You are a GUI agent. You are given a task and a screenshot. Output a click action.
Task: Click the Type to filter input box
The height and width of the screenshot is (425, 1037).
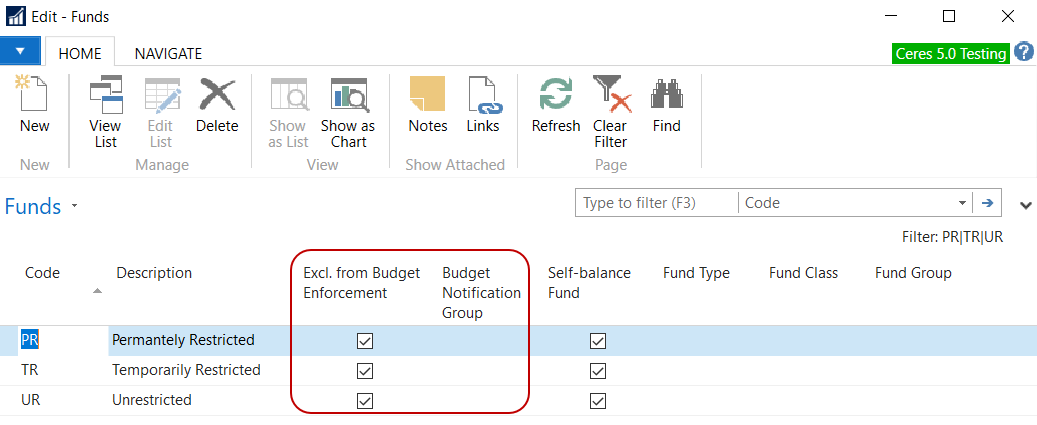[657, 203]
